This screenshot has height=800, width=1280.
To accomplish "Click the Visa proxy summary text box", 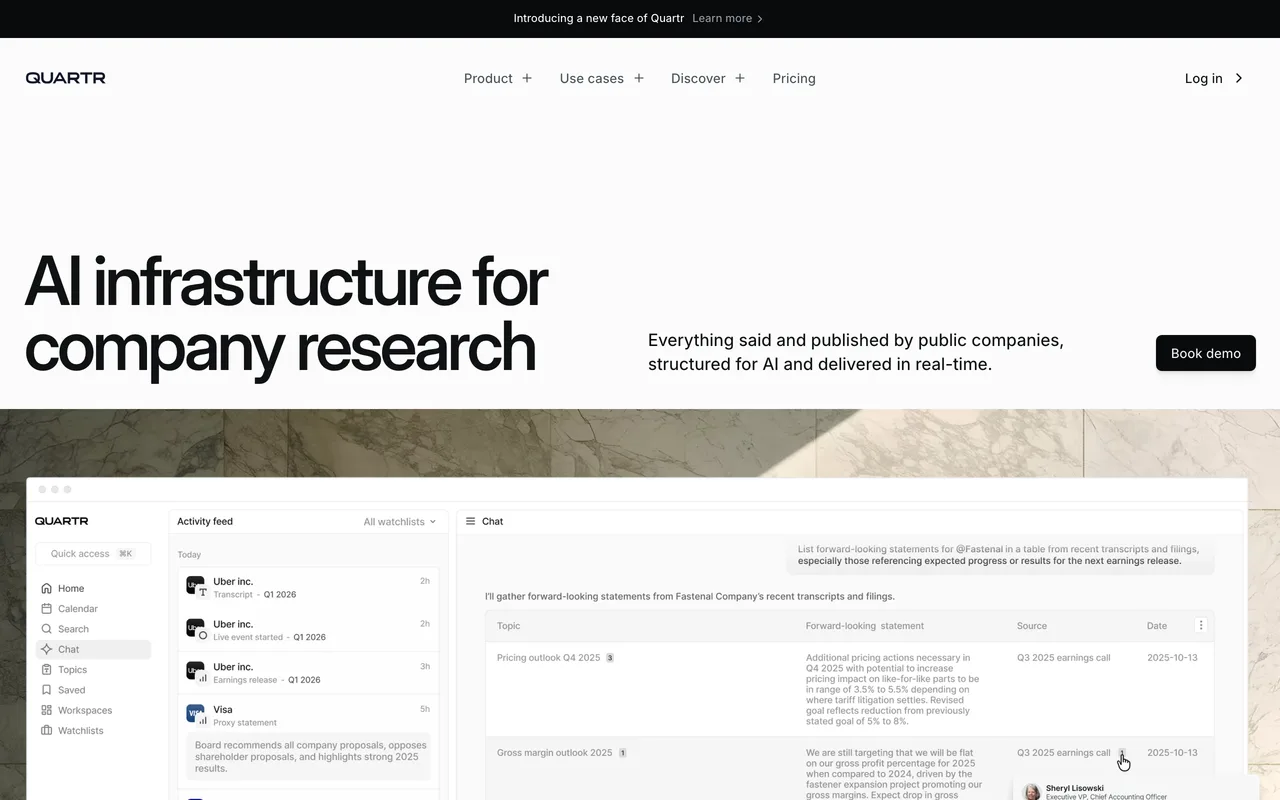I will (308, 757).
